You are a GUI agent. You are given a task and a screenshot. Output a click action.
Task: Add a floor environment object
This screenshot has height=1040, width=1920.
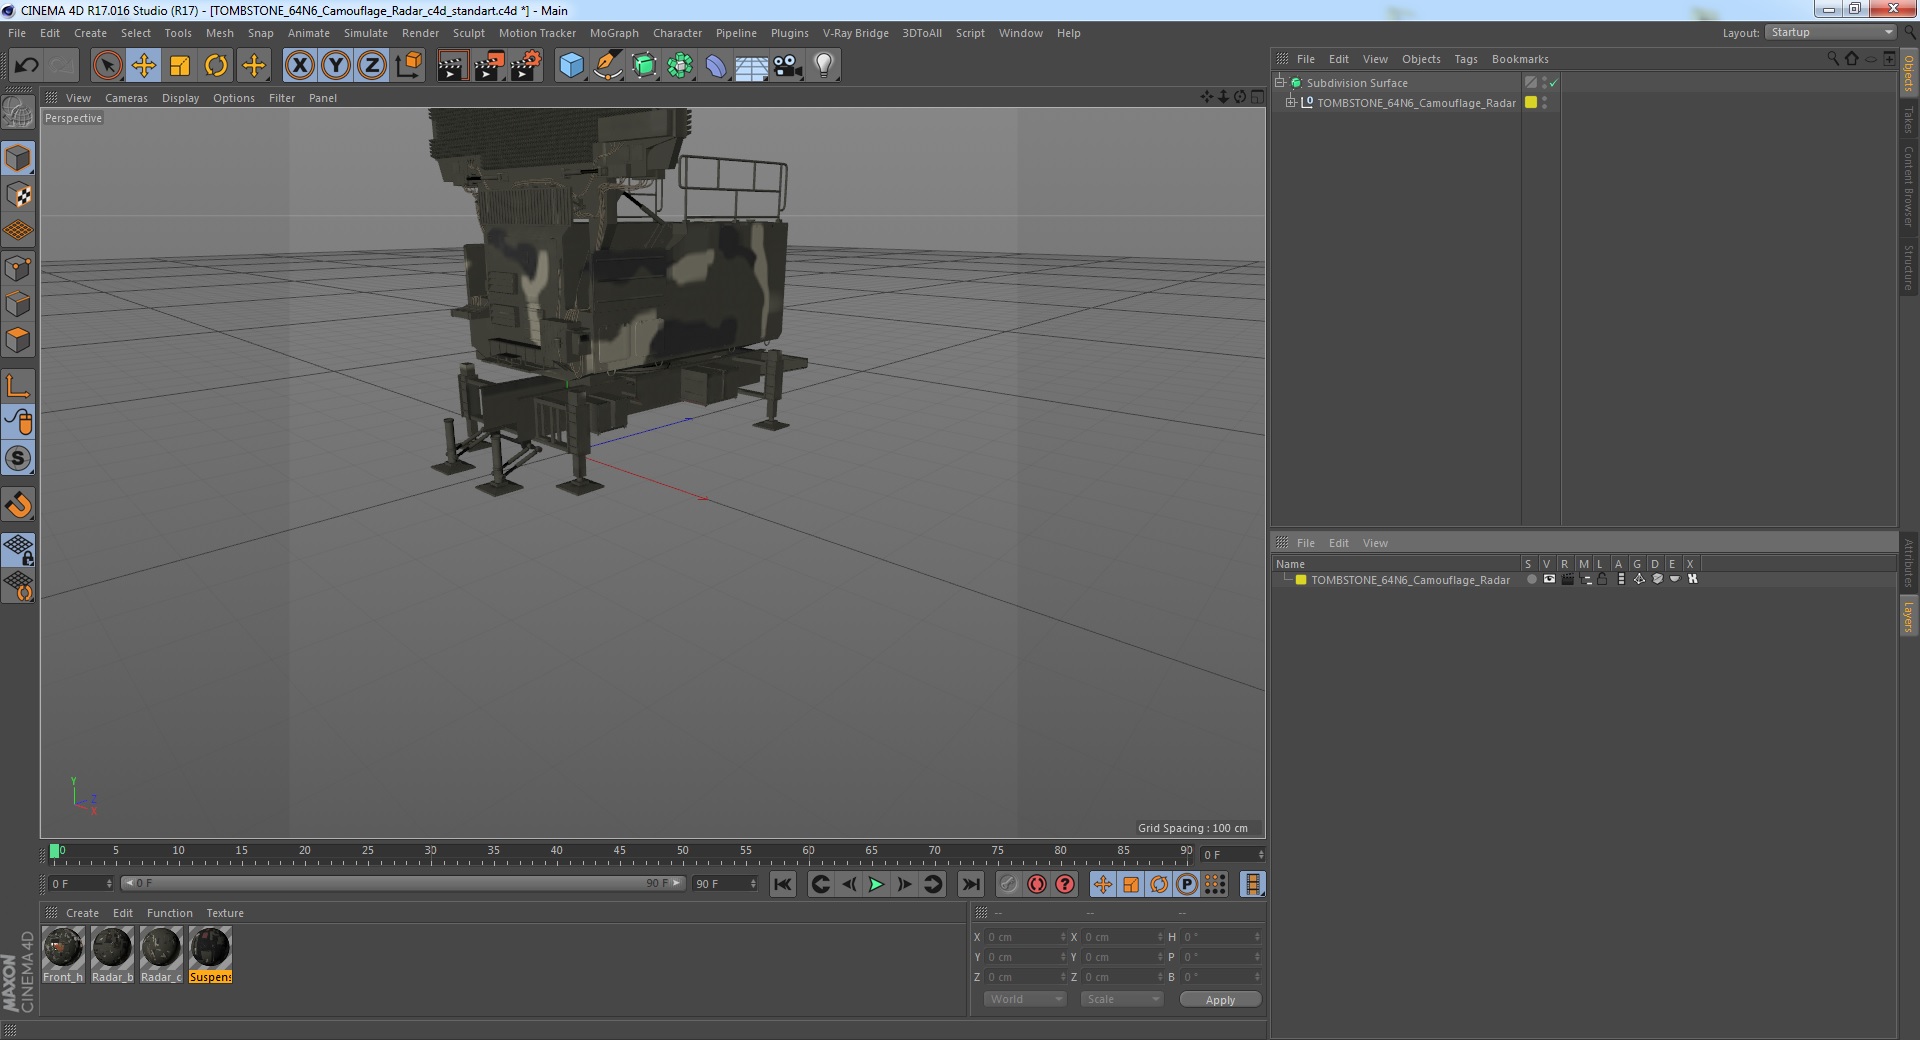[x=752, y=66]
